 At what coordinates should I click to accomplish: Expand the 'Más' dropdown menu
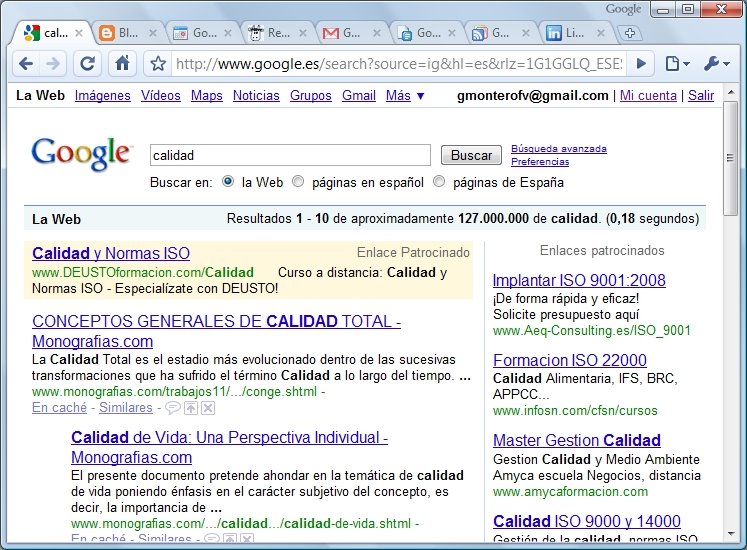405,95
